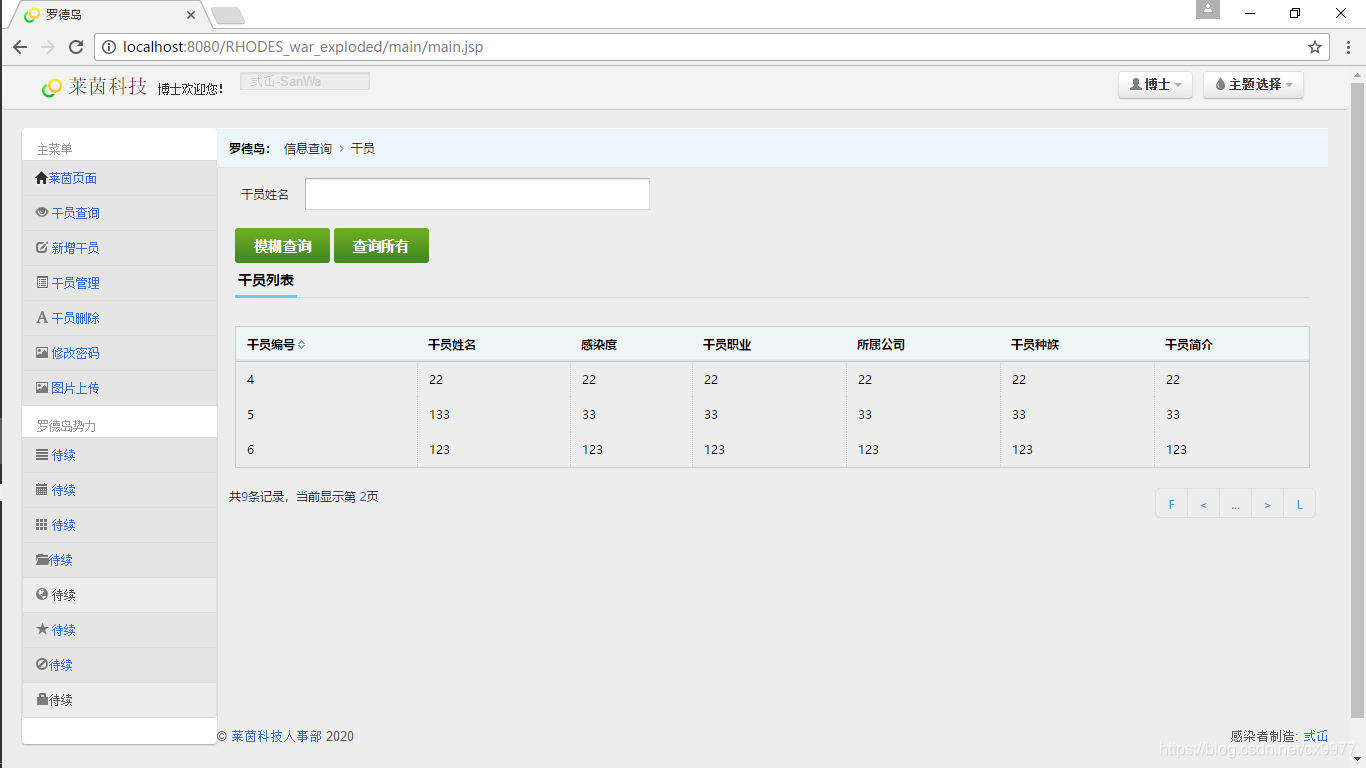
Task: Bookmark this page with the star icon
Action: tap(1315, 47)
